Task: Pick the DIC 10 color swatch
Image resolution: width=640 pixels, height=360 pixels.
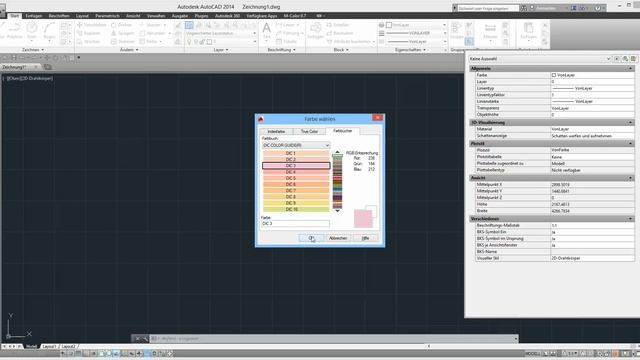Action: (x=296, y=209)
